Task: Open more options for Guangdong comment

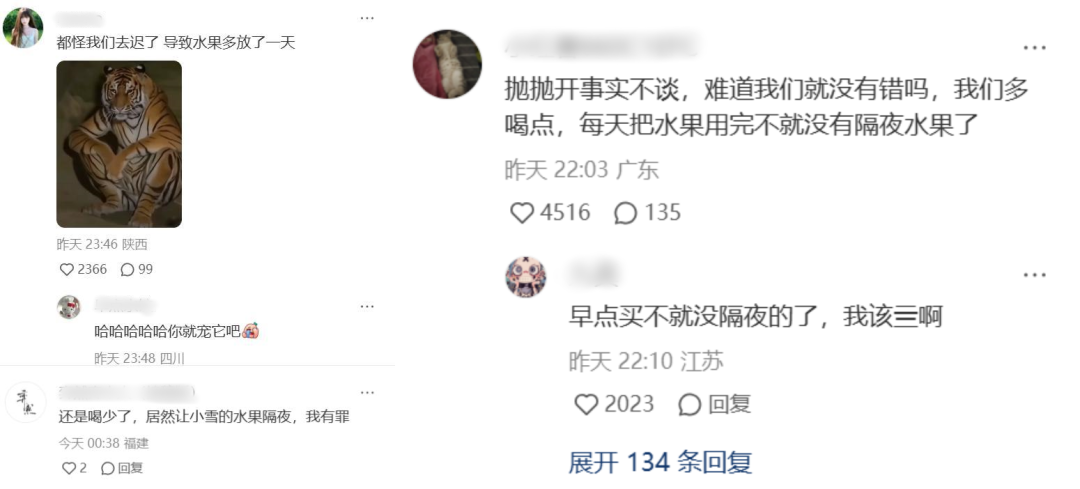Action: (x=1035, y=48)
